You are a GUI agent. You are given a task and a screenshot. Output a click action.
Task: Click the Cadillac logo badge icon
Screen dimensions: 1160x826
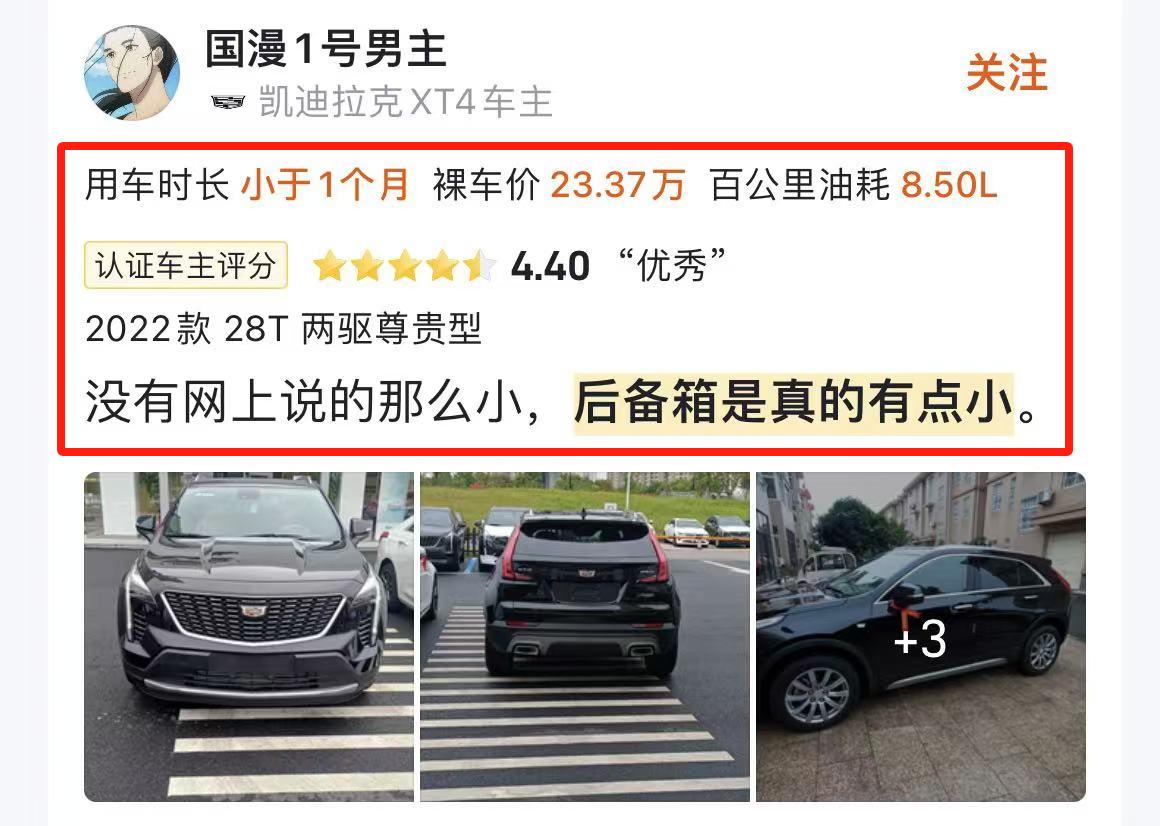[x=228, y=102]
